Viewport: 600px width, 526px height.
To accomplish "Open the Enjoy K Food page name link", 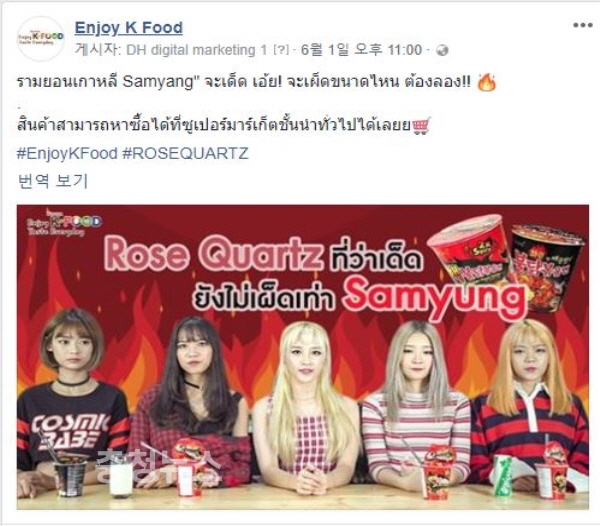I will point(129,28).
